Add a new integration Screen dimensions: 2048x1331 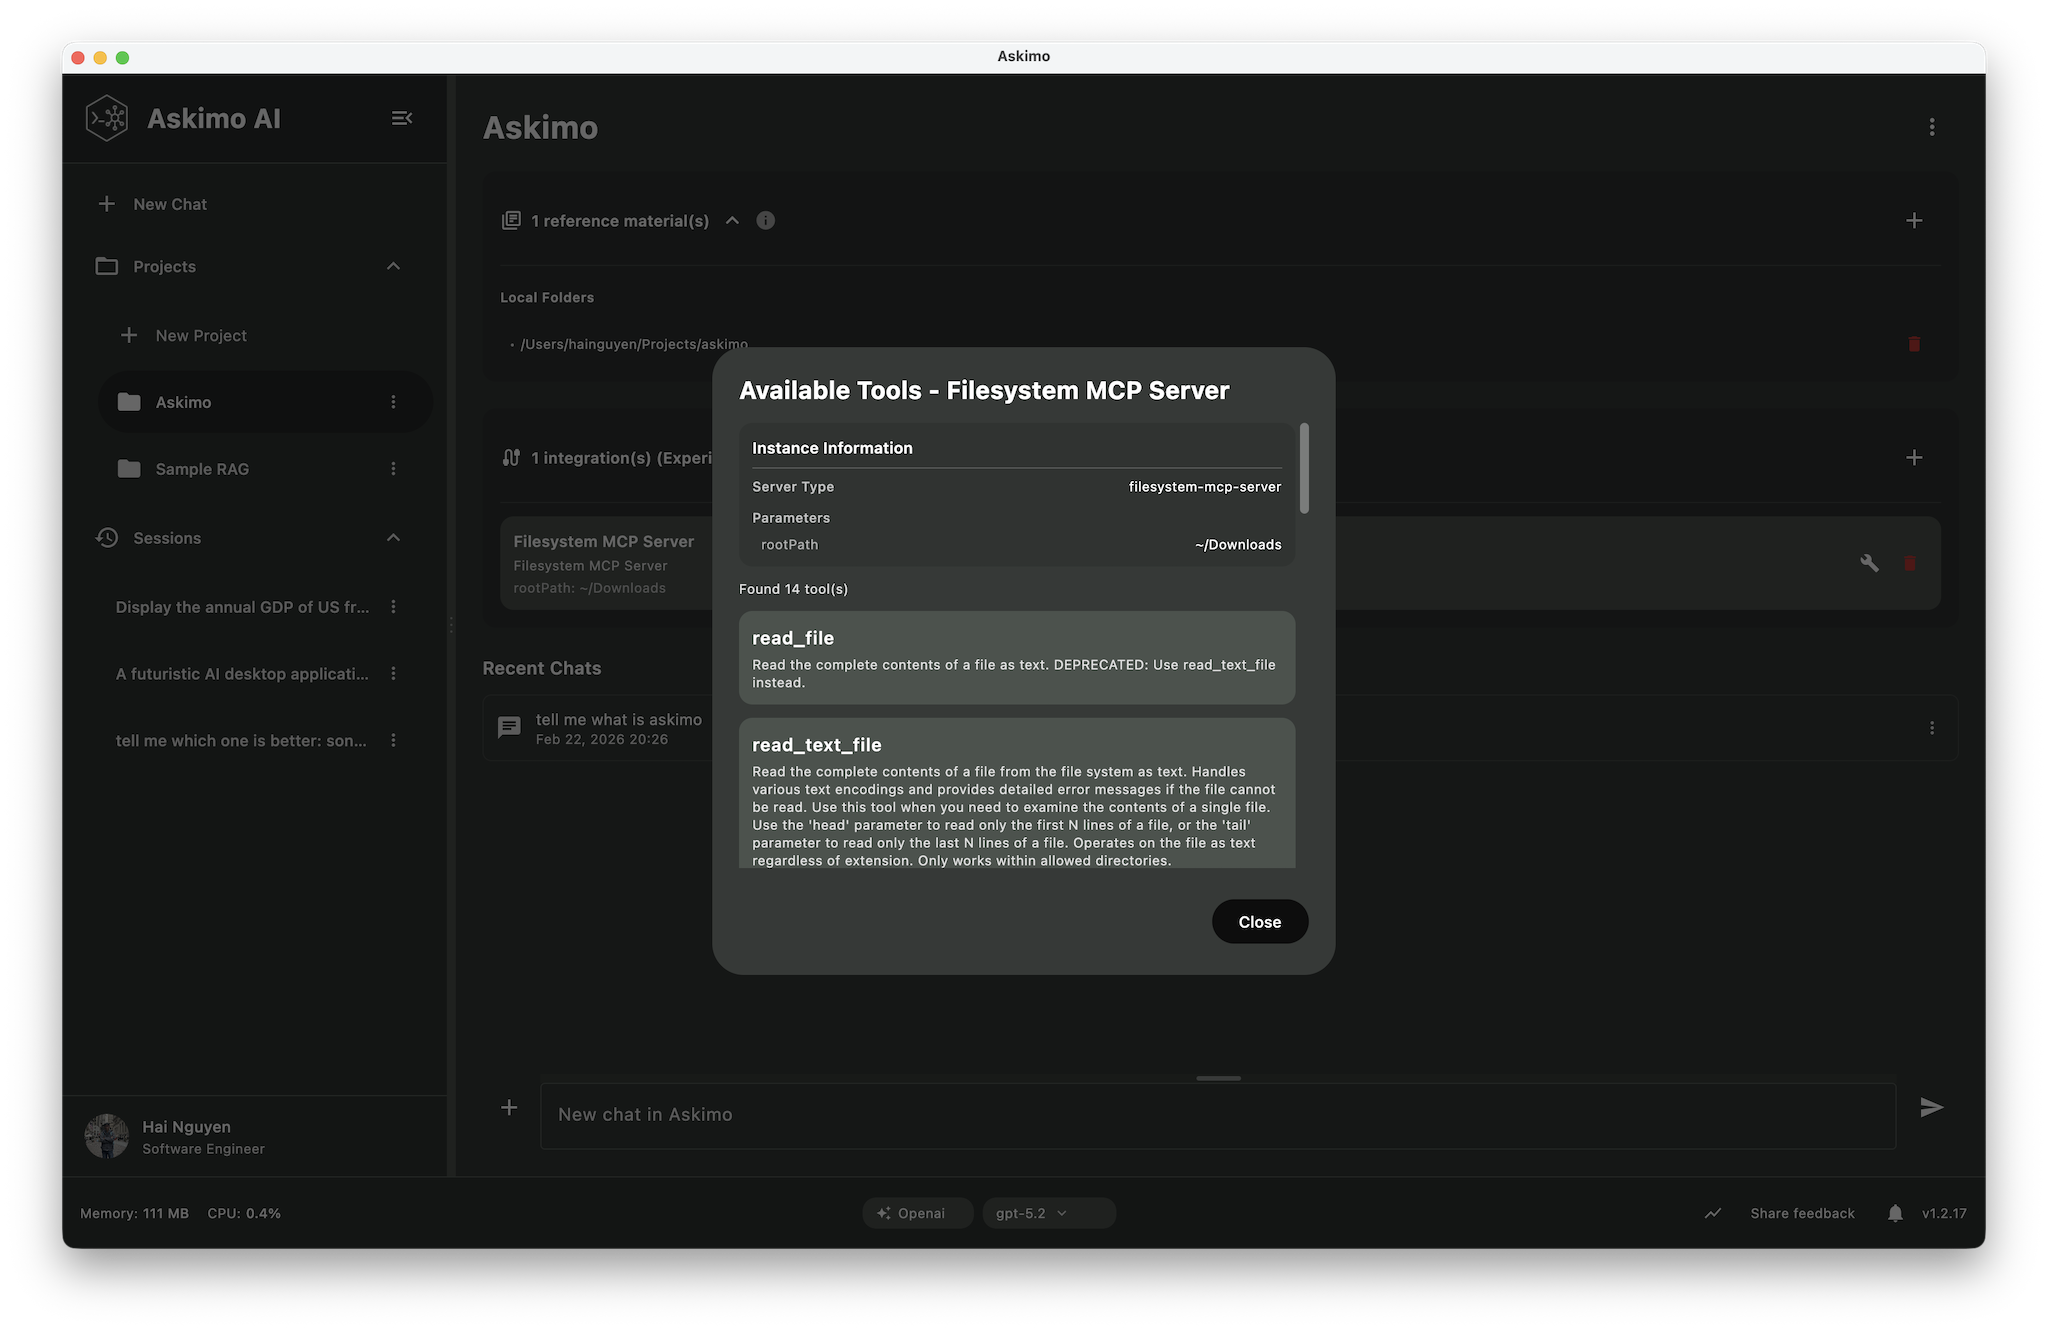click(x=1914, y=458)
